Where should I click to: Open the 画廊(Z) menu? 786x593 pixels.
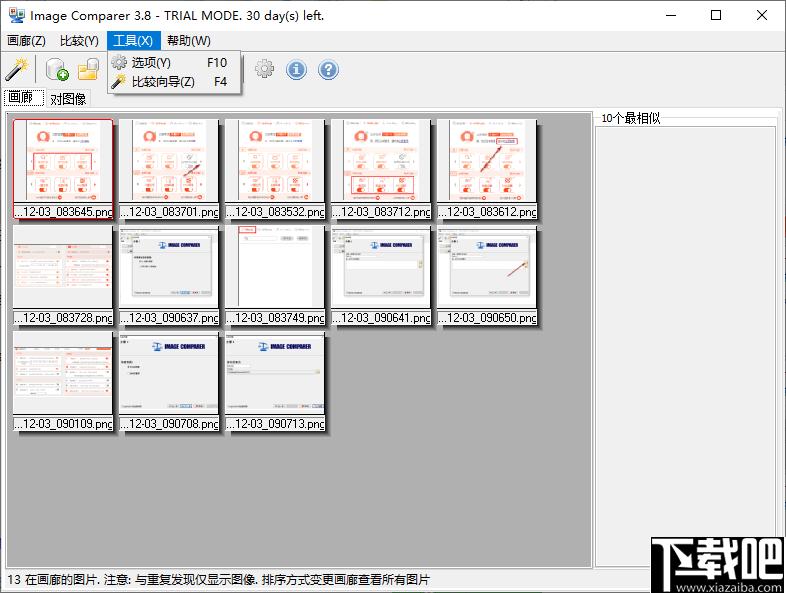pyautogui.click(x=26, y=40)
